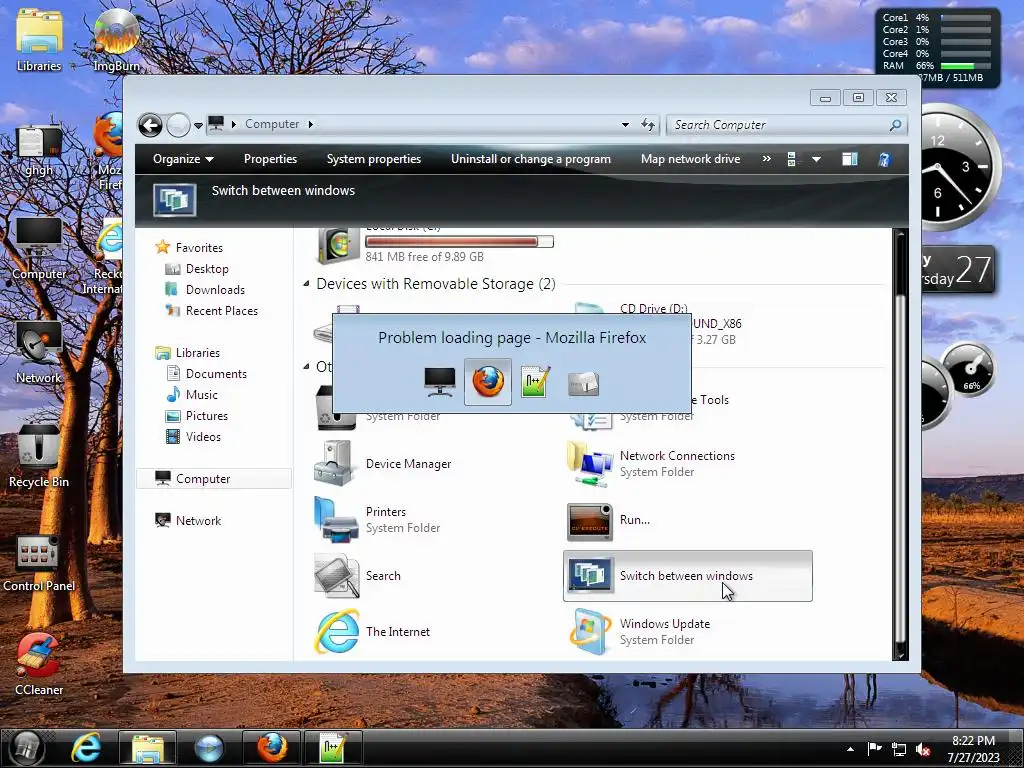Launch Internet Explorer from the taskbar
The image size is (1024, 768).
point(86,748)
